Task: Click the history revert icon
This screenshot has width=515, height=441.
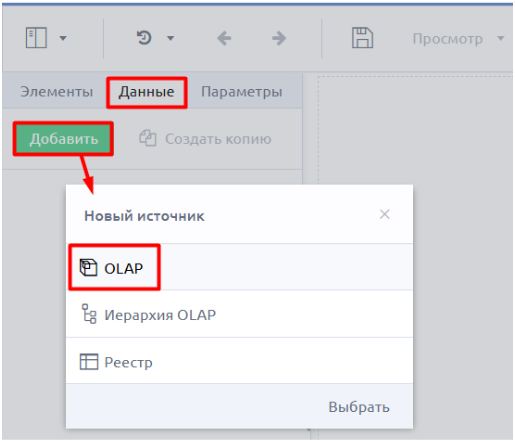Action: pos(144,38)
